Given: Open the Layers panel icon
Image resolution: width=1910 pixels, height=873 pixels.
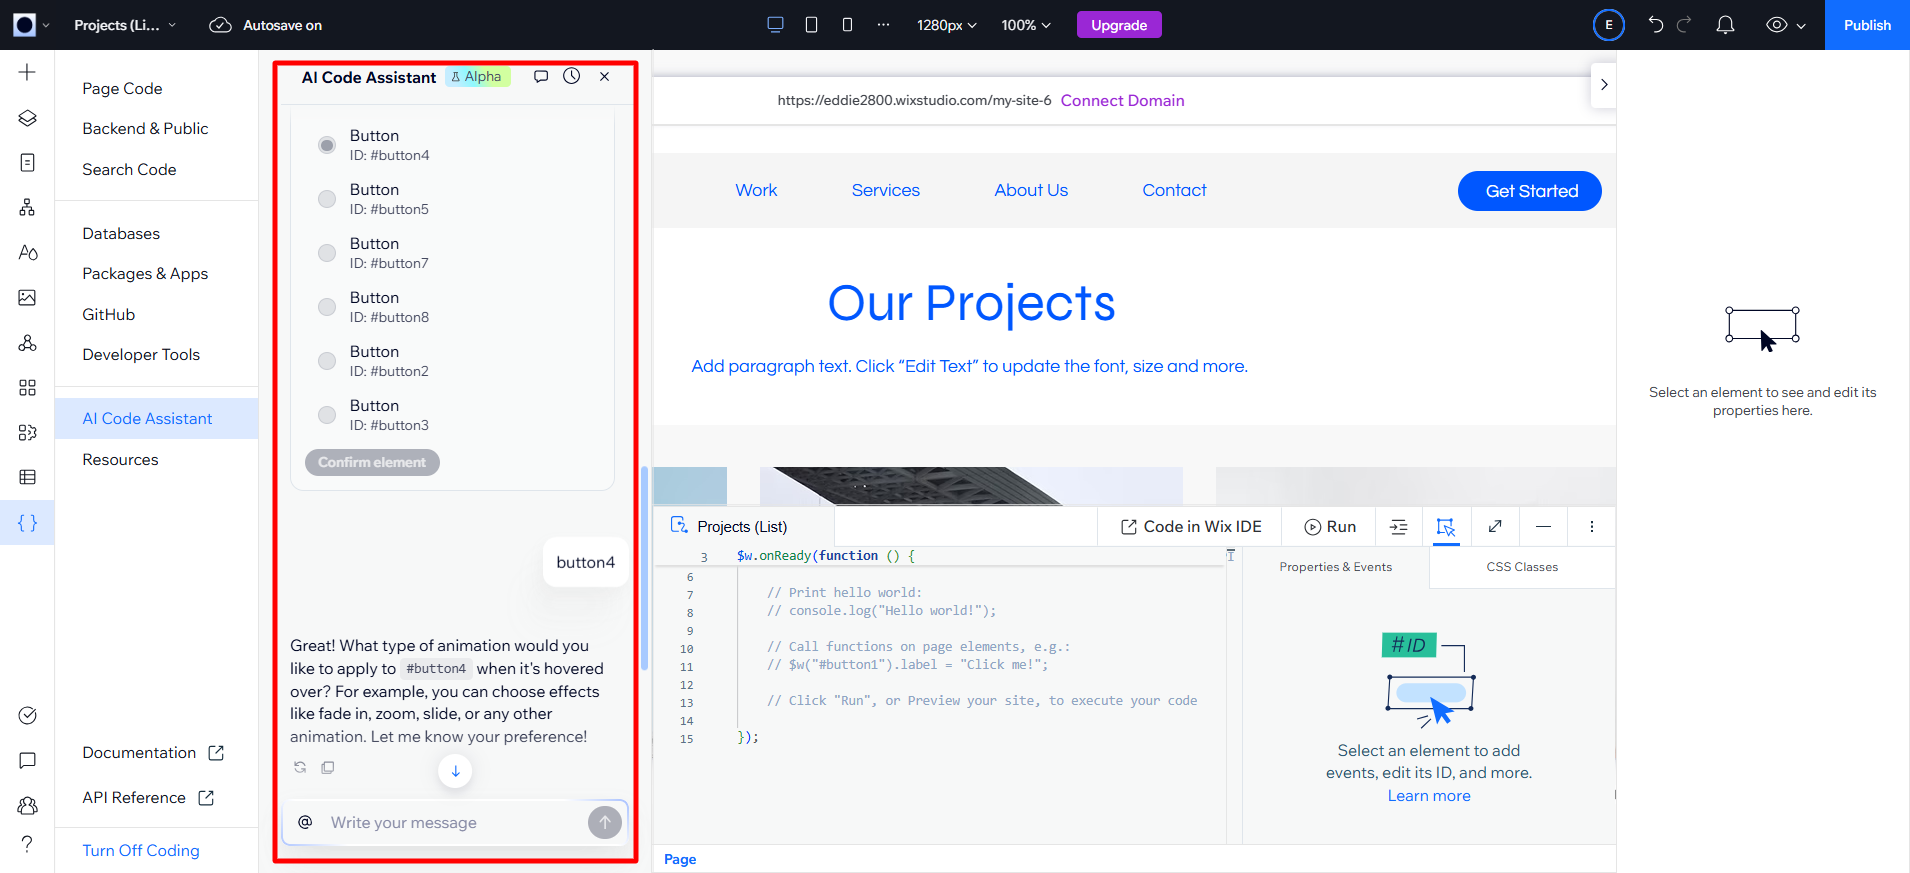Looking at the screenshot, I should coord(27,118).
